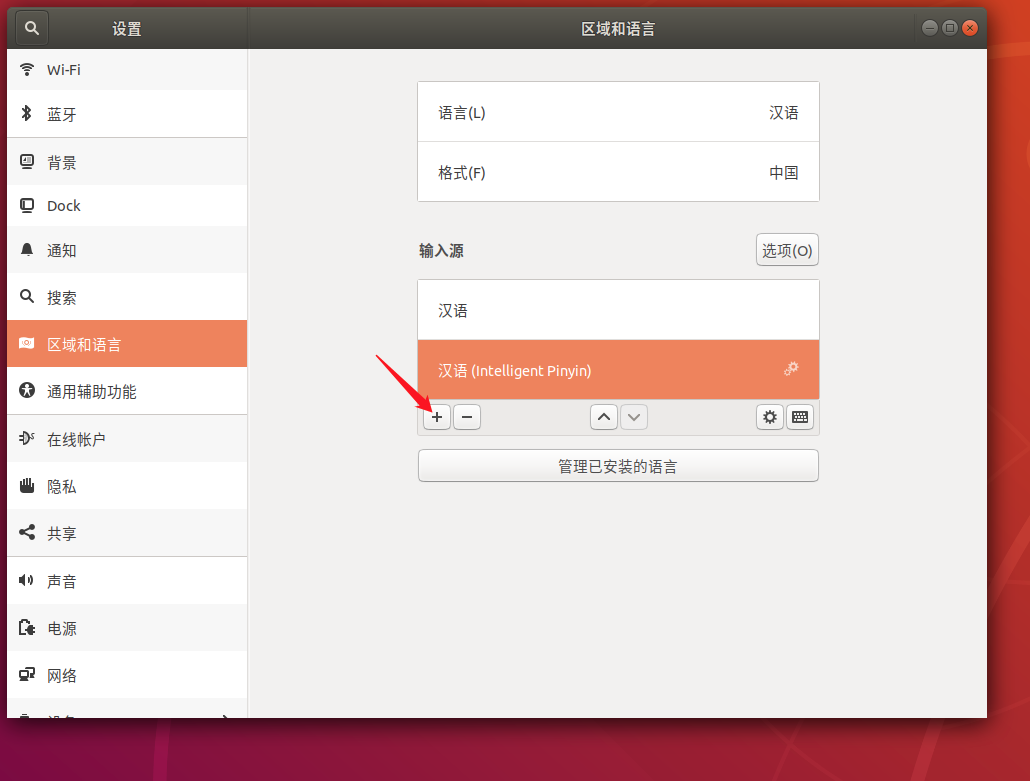This screenshot has height=781, width=1030.
Task: Click the network computers icon
Action: pyautogui.click(x=27, y=674)
